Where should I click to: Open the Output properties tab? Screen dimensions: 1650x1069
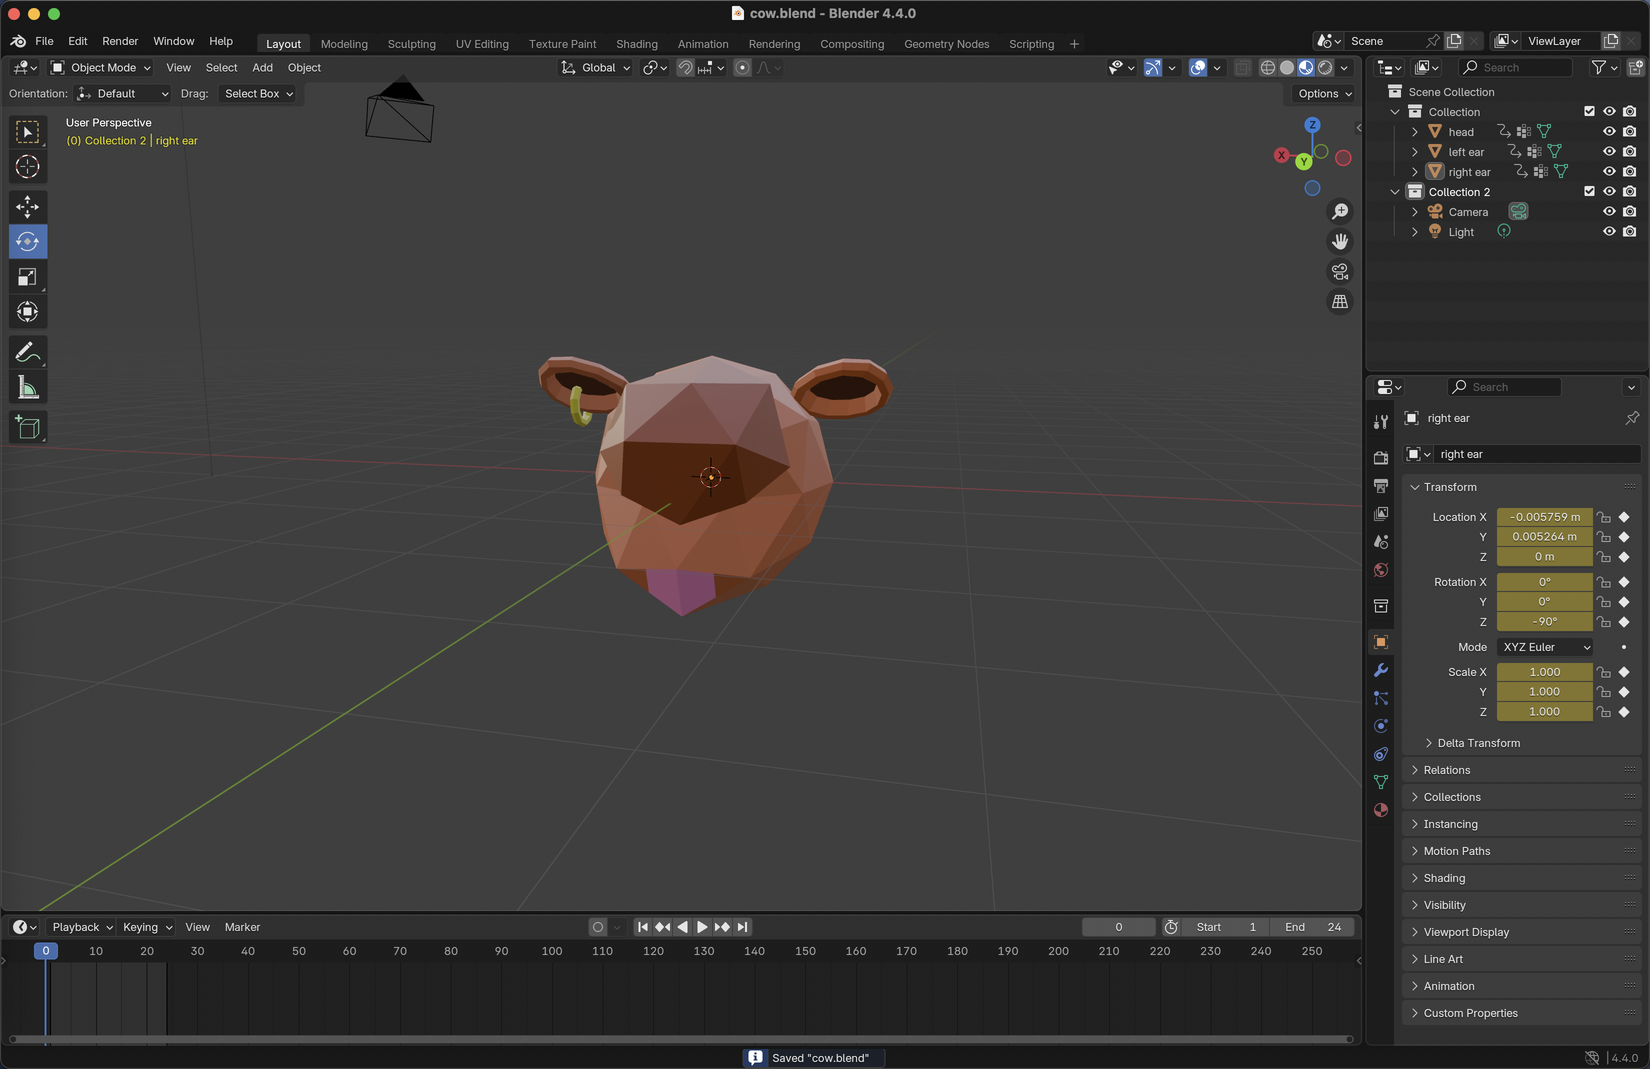[x=1381, y=486]
